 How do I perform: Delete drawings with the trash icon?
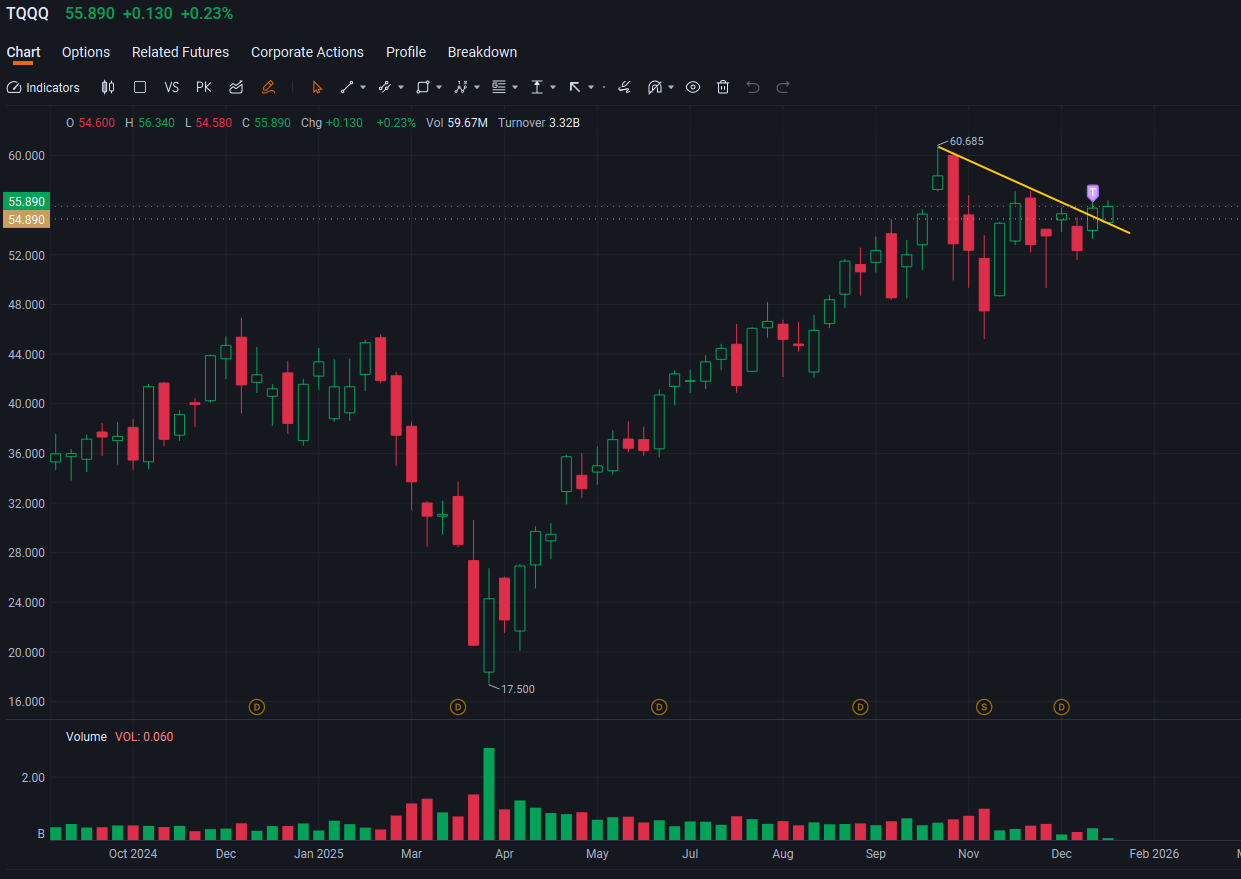[x=723, y=88]
